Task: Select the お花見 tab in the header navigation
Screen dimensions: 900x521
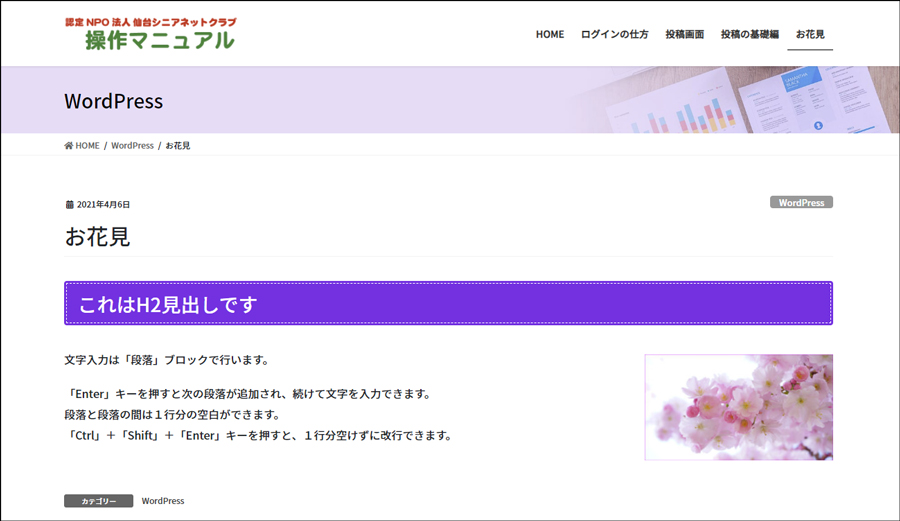Action: click(x=810, y=35)
